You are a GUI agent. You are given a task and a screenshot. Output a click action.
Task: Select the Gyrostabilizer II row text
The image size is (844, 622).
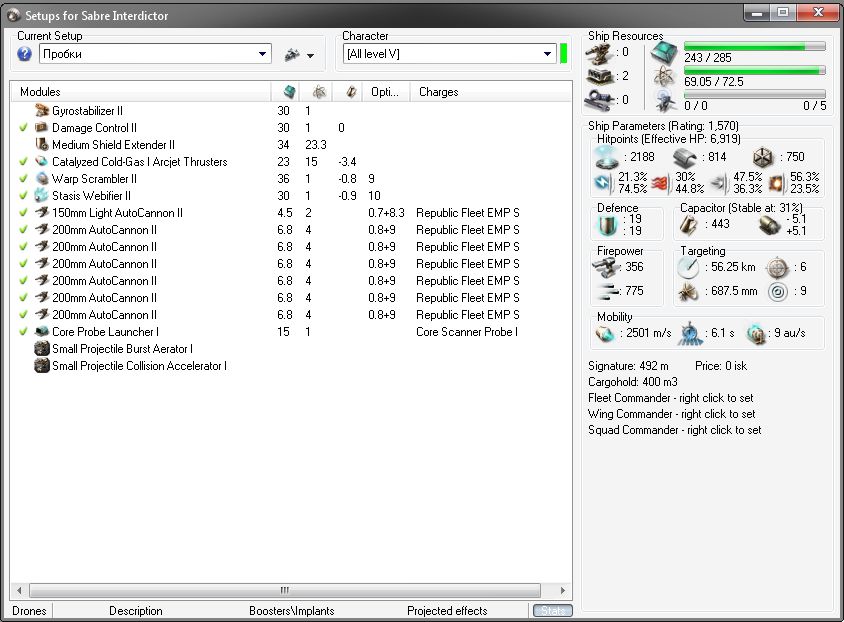point(87,111)
